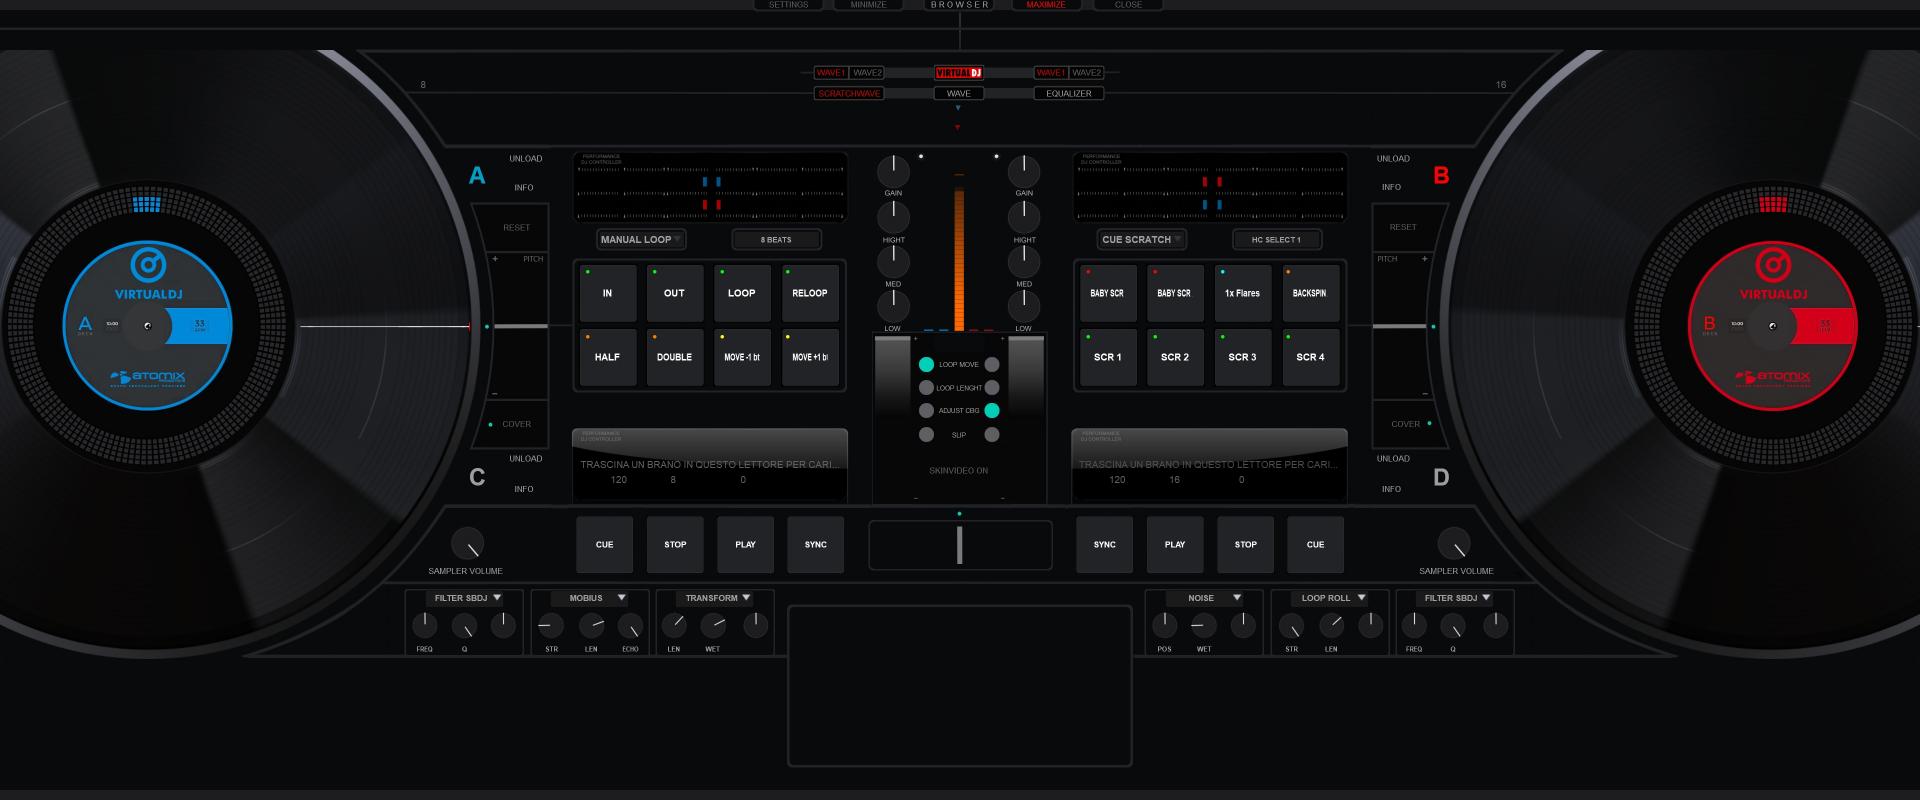Toggle SKINVIDEO ON
This screenshot has height=800, width=1920.
[x=958, y=470]
